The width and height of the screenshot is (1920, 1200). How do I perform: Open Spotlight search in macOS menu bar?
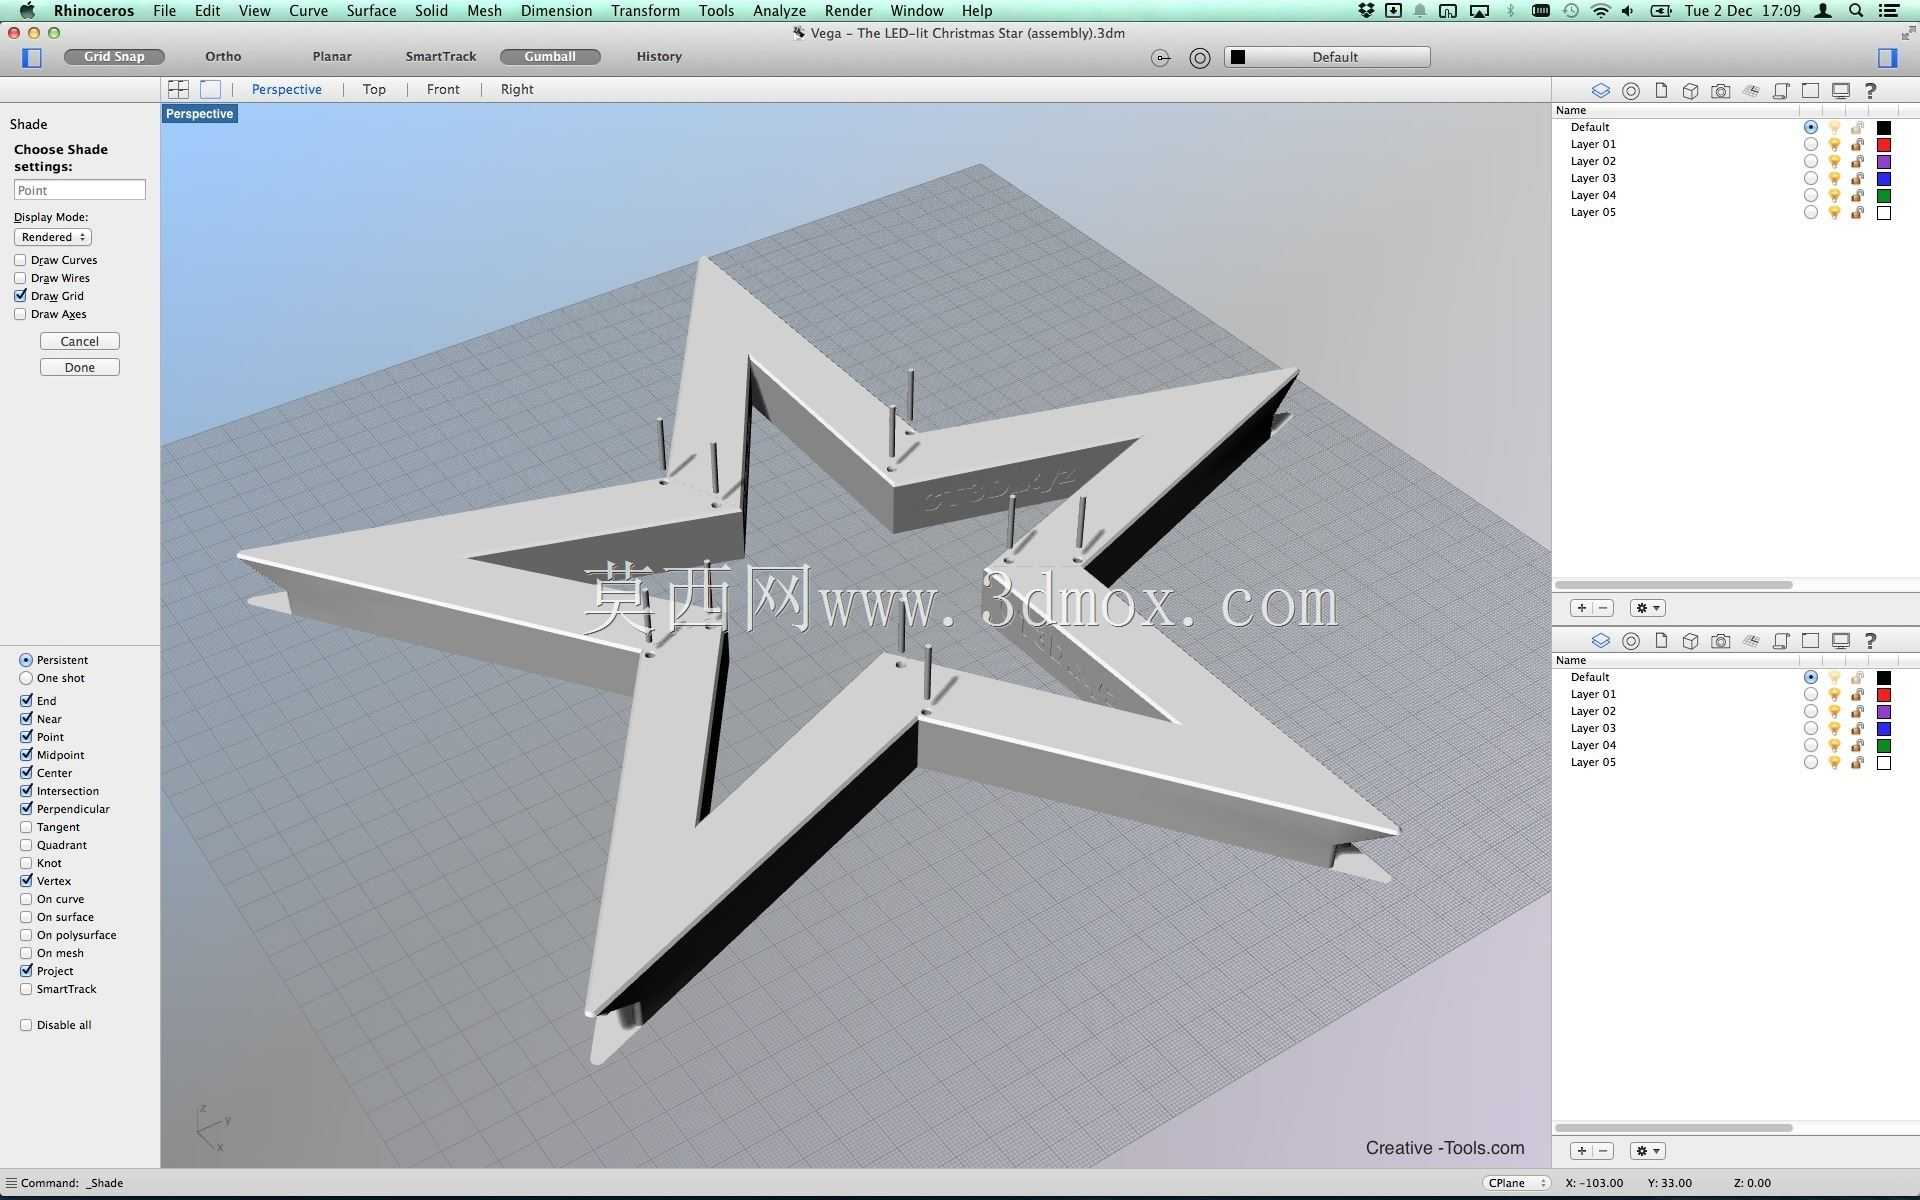(1856, 11)
